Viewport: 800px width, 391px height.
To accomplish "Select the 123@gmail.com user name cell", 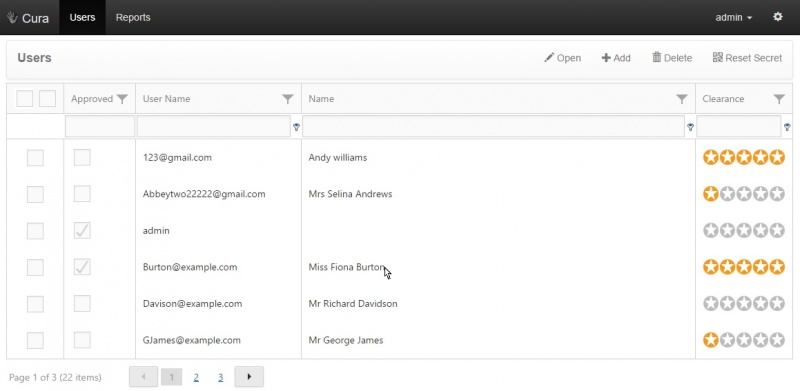I will pyautogui.click(x=177, y=158).
